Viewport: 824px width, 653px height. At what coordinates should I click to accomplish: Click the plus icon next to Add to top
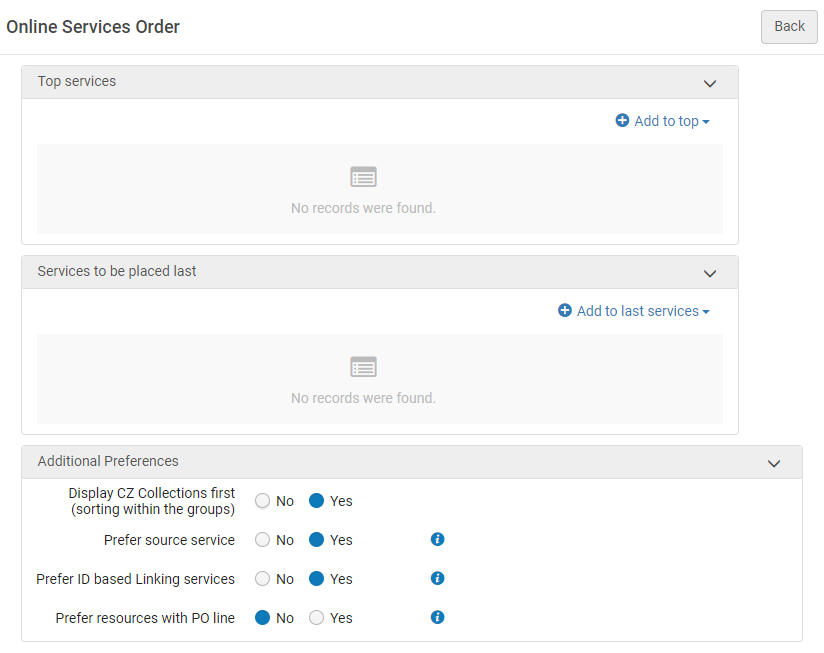click(622, 121)
